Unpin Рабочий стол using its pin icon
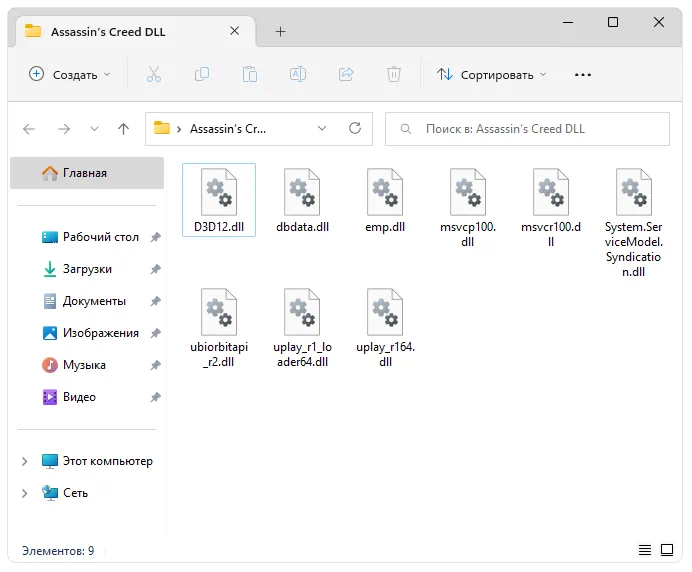 click(155, 237)
